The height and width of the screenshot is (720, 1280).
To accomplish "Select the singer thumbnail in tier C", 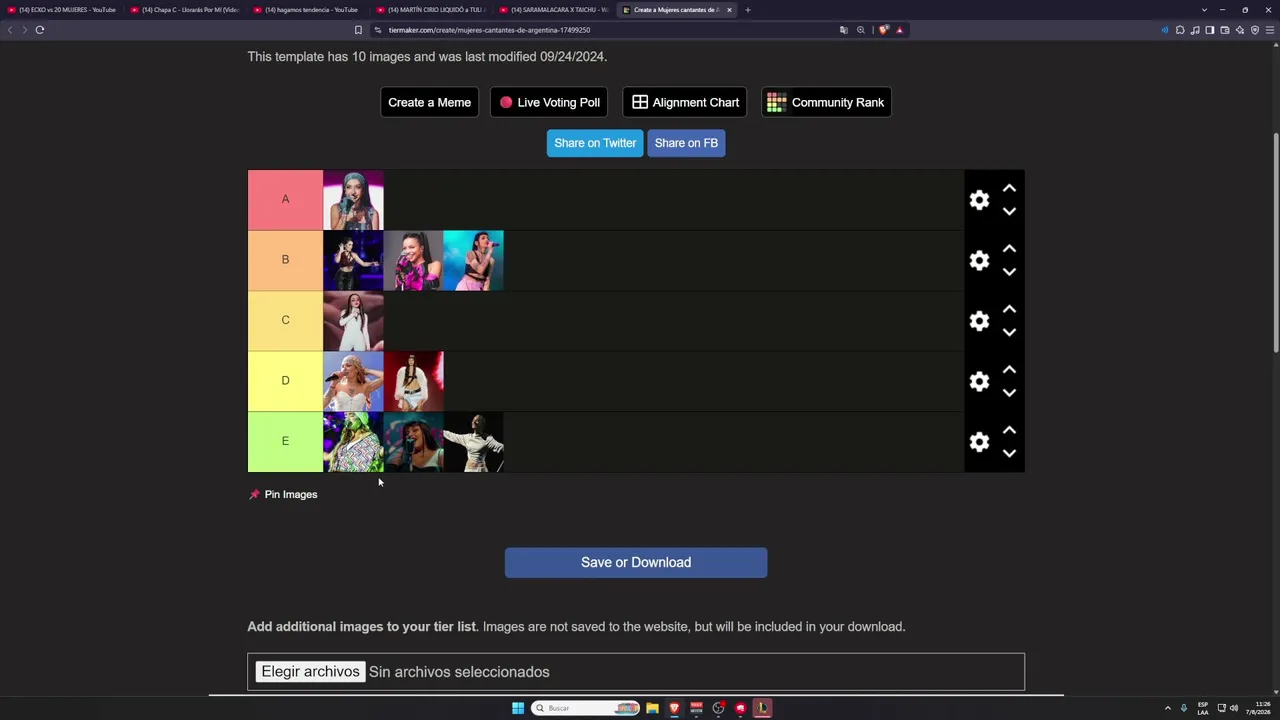I will (353, 321).
